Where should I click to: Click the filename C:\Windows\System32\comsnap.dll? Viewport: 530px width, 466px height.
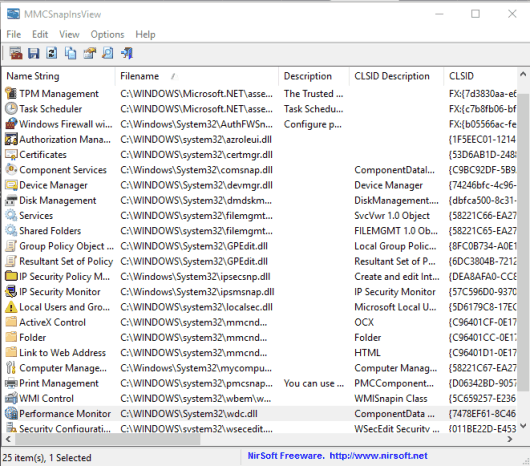click(x=196, y=170)
